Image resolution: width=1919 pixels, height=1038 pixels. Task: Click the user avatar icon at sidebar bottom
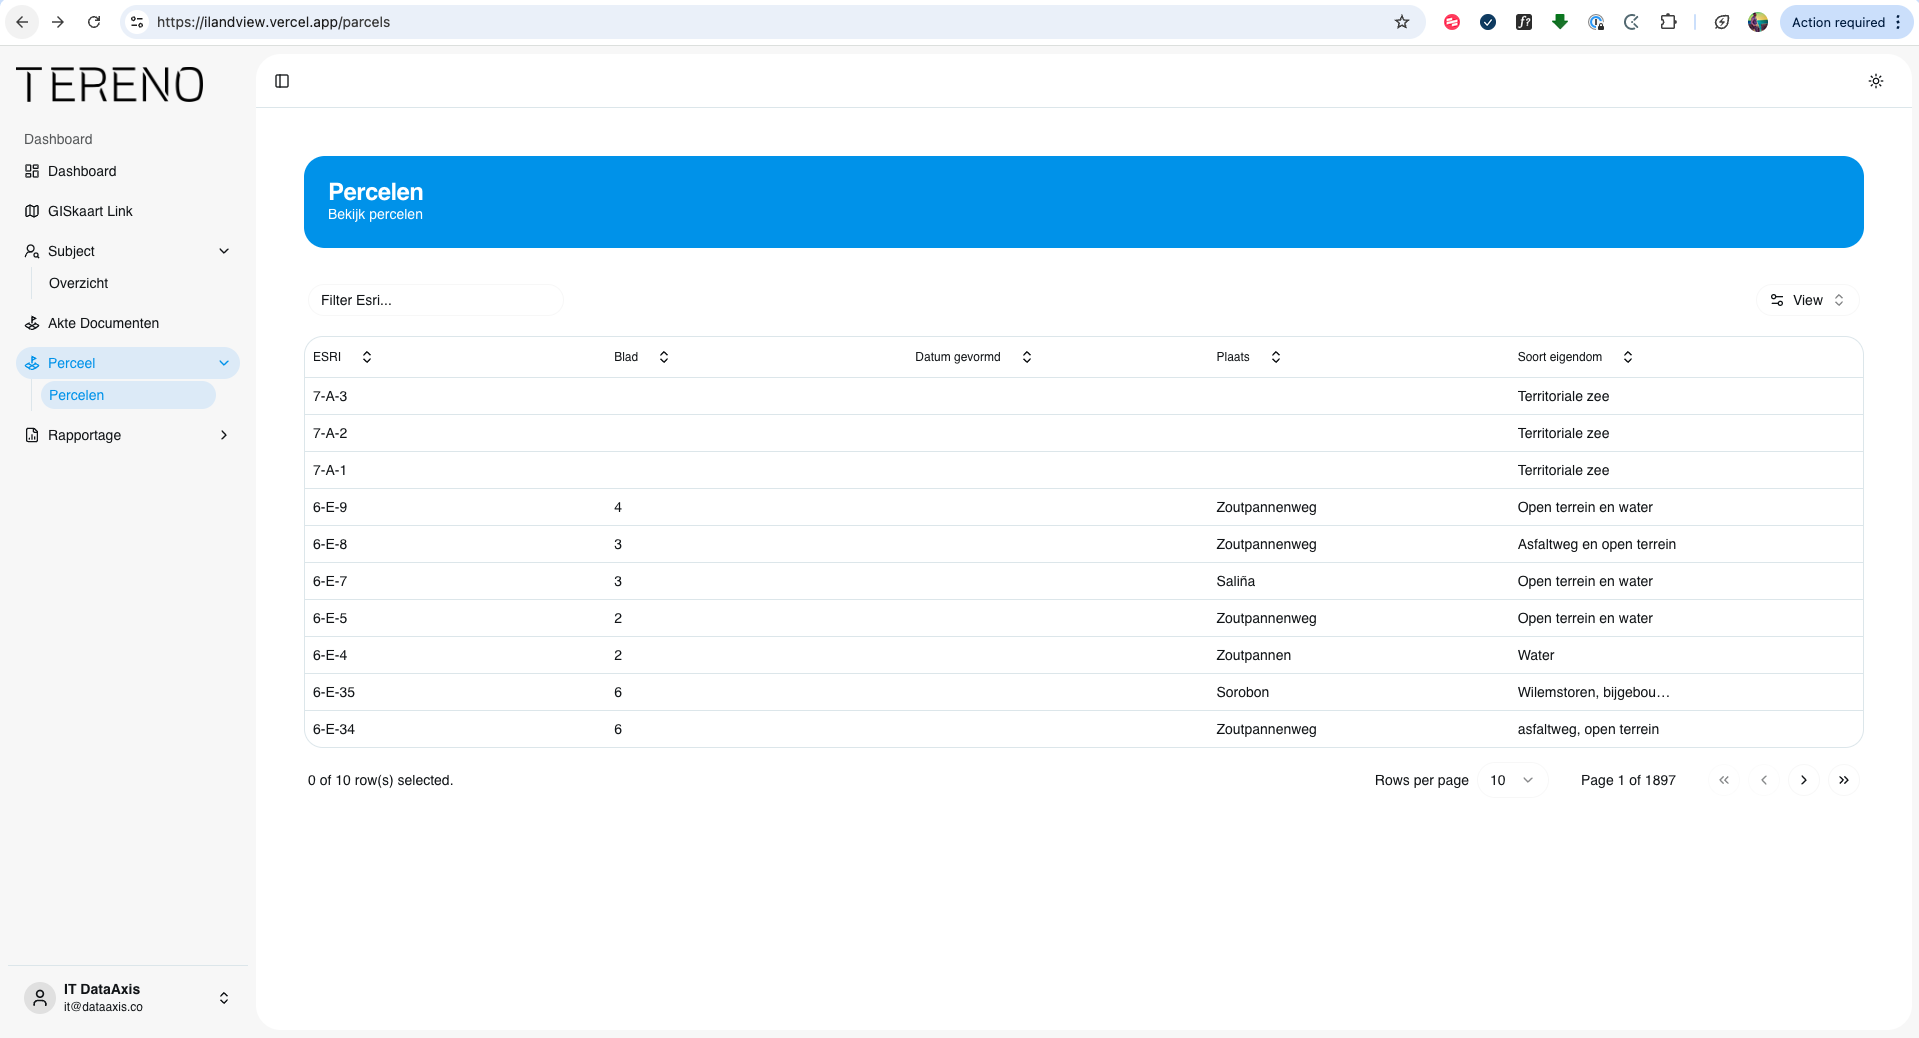click(x=40, y=998)
